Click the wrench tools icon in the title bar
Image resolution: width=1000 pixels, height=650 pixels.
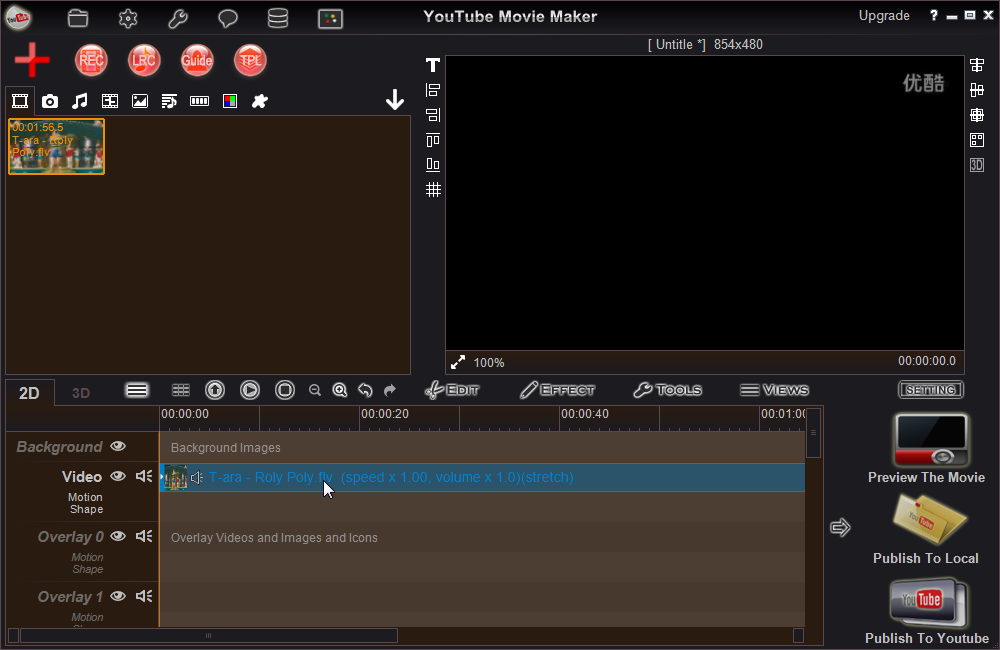point(178,18)
